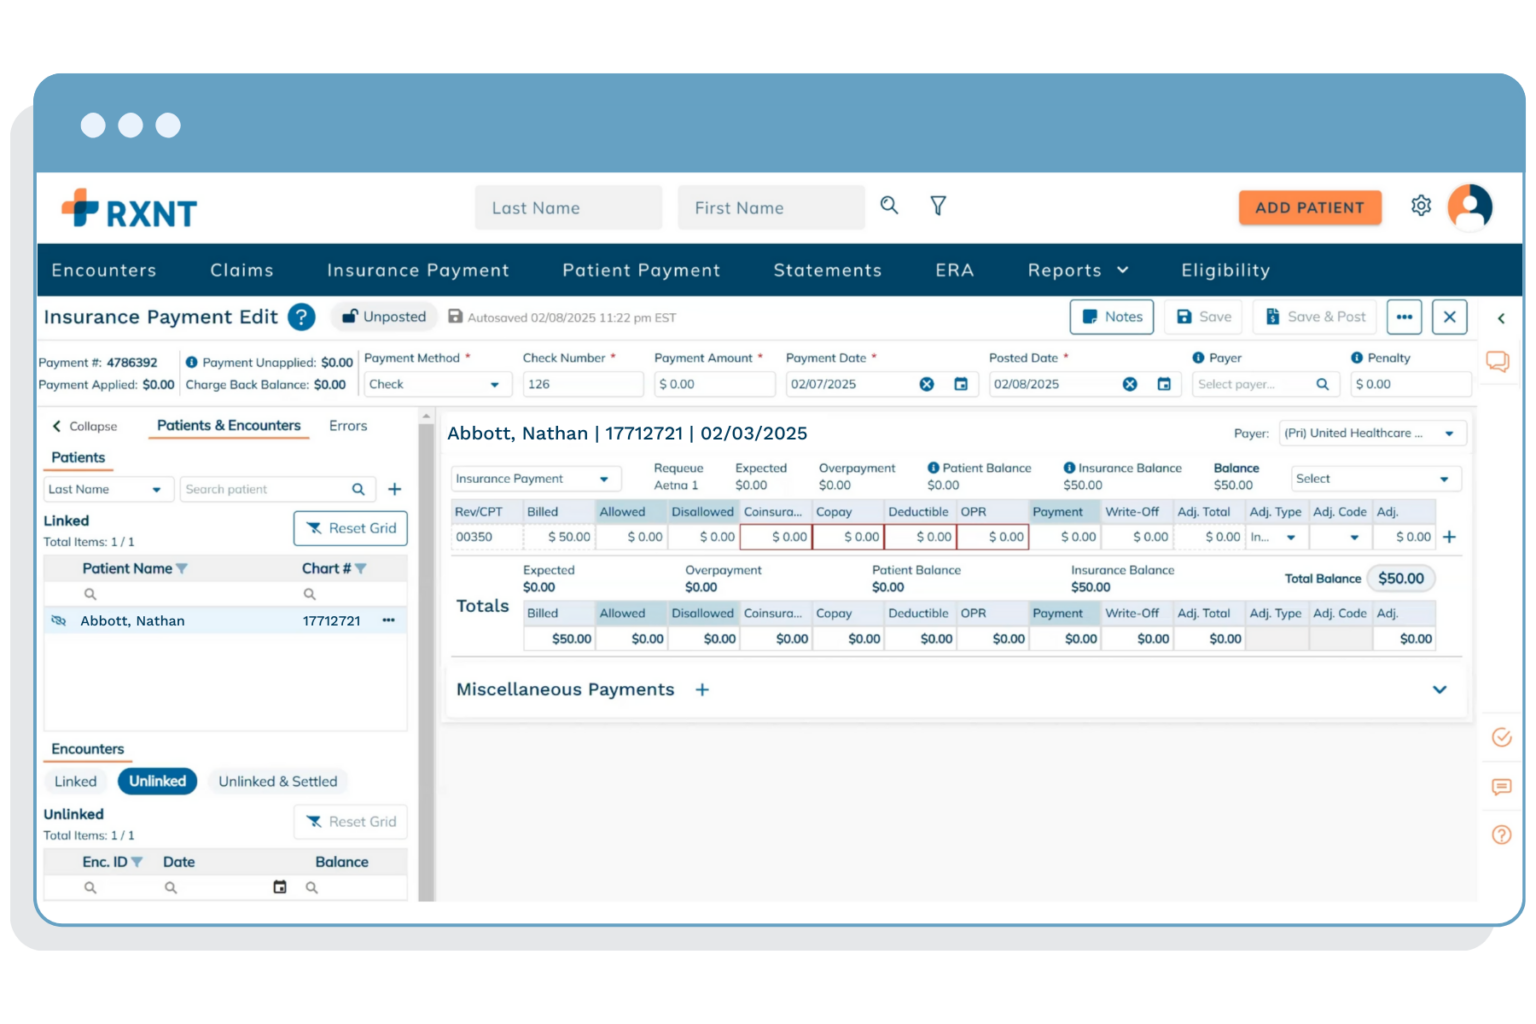Open the Payer United Healthcare dropdown
The width and height of the screenshot is (1536, 1024).
[1372, 433]
